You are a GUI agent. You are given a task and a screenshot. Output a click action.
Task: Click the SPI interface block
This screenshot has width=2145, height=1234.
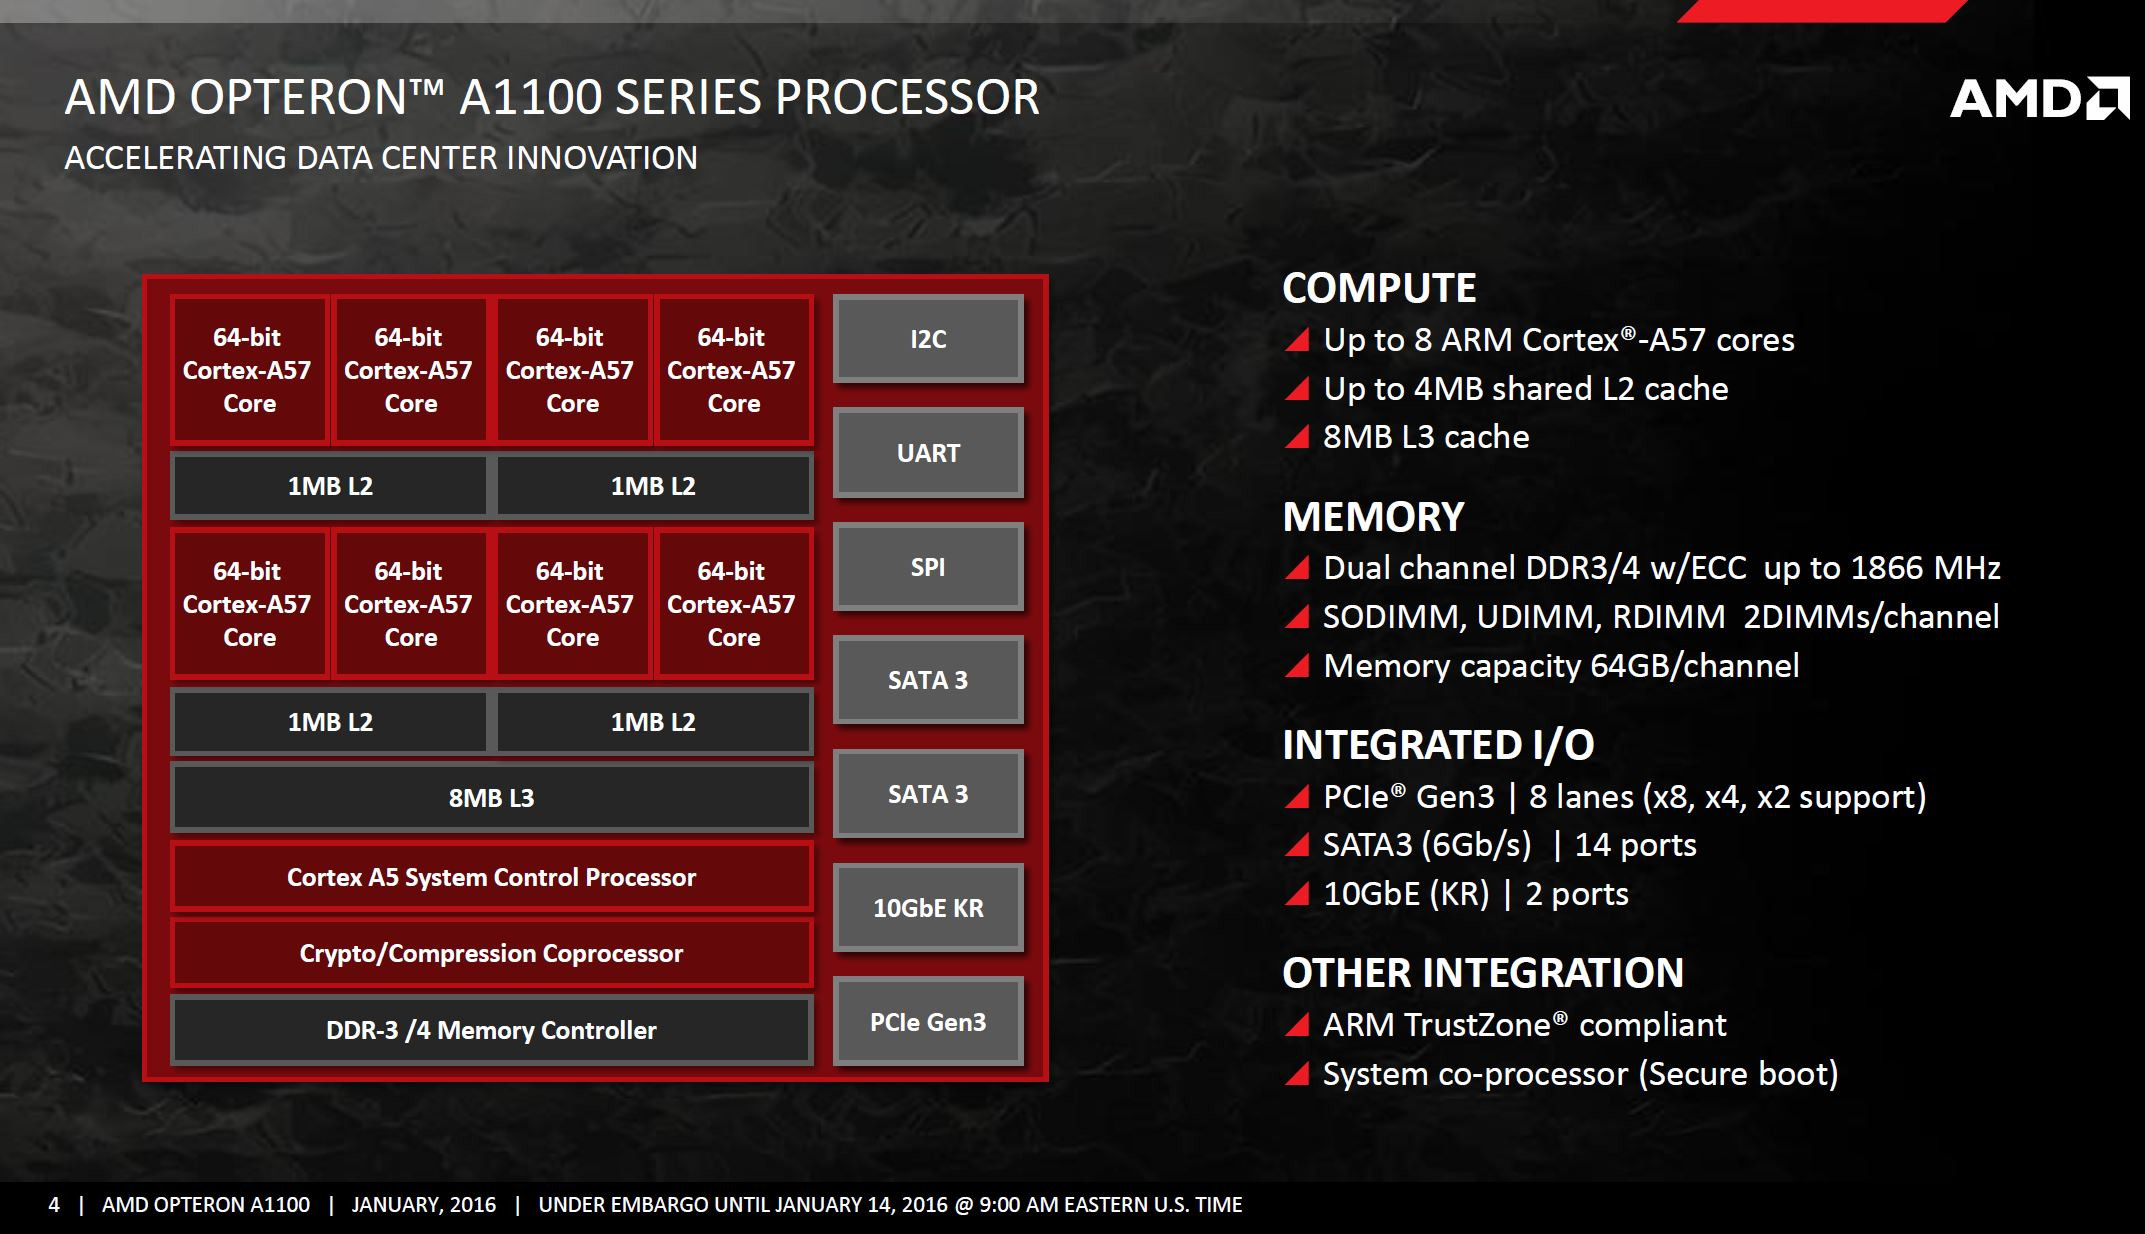tap(928, 567)
